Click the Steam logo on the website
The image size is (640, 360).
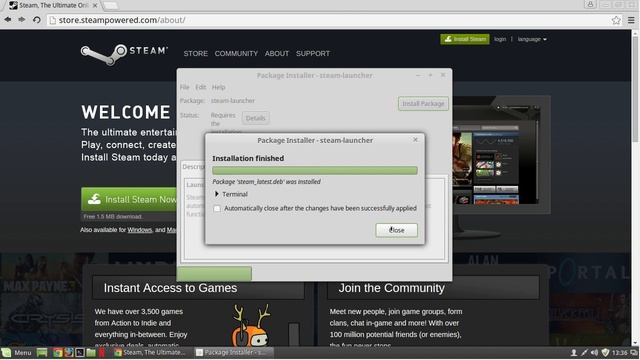[x=124, y=54]
